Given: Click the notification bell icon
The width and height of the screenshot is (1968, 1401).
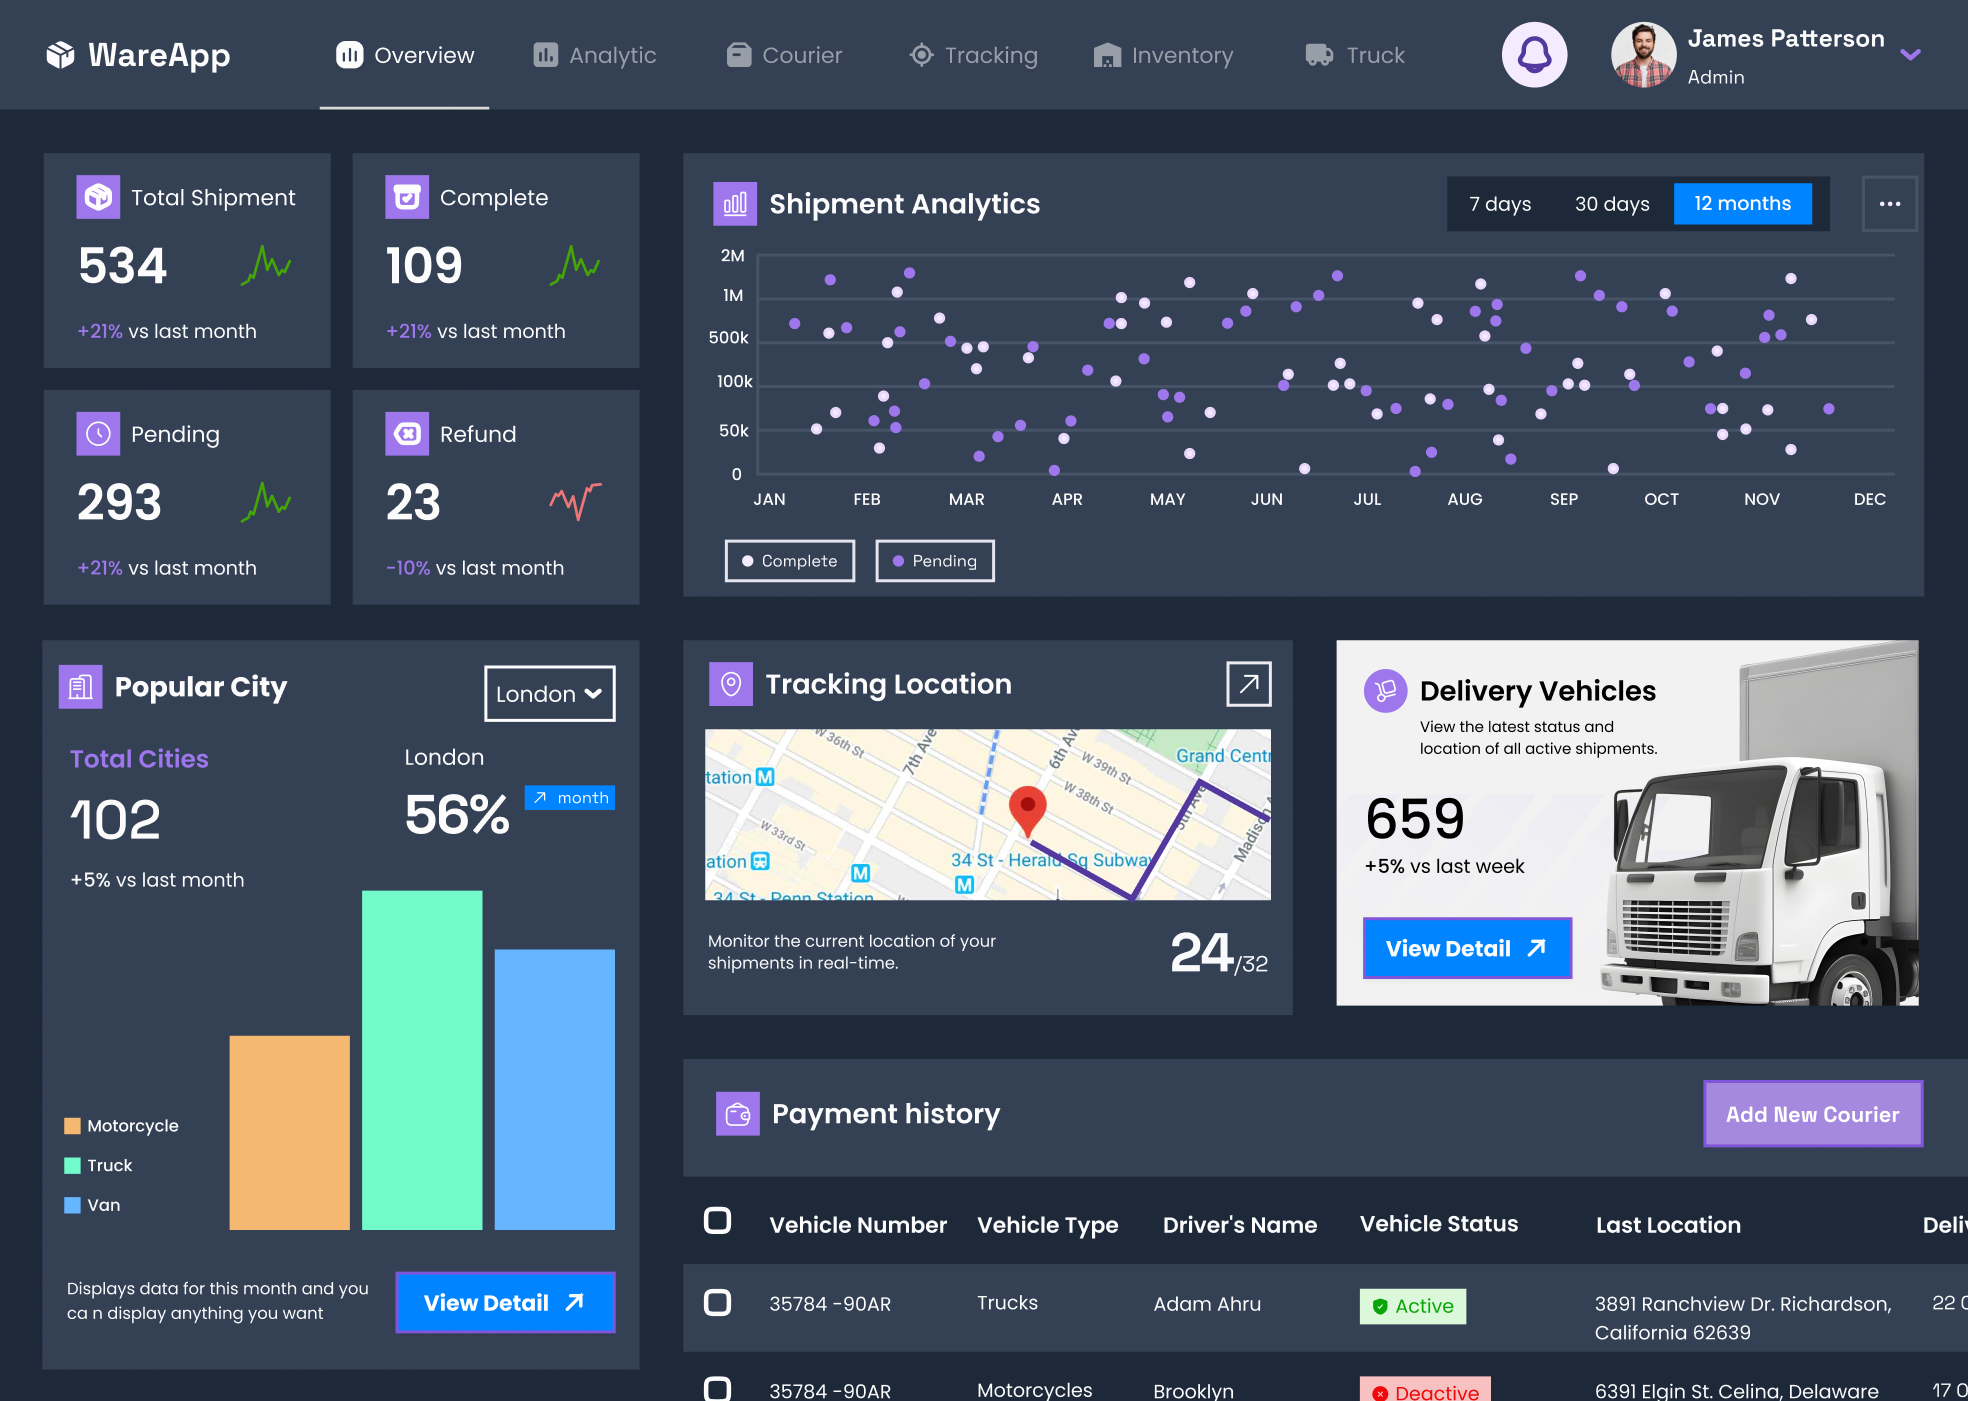Looking at the screenshot, I should point(1534,55).
